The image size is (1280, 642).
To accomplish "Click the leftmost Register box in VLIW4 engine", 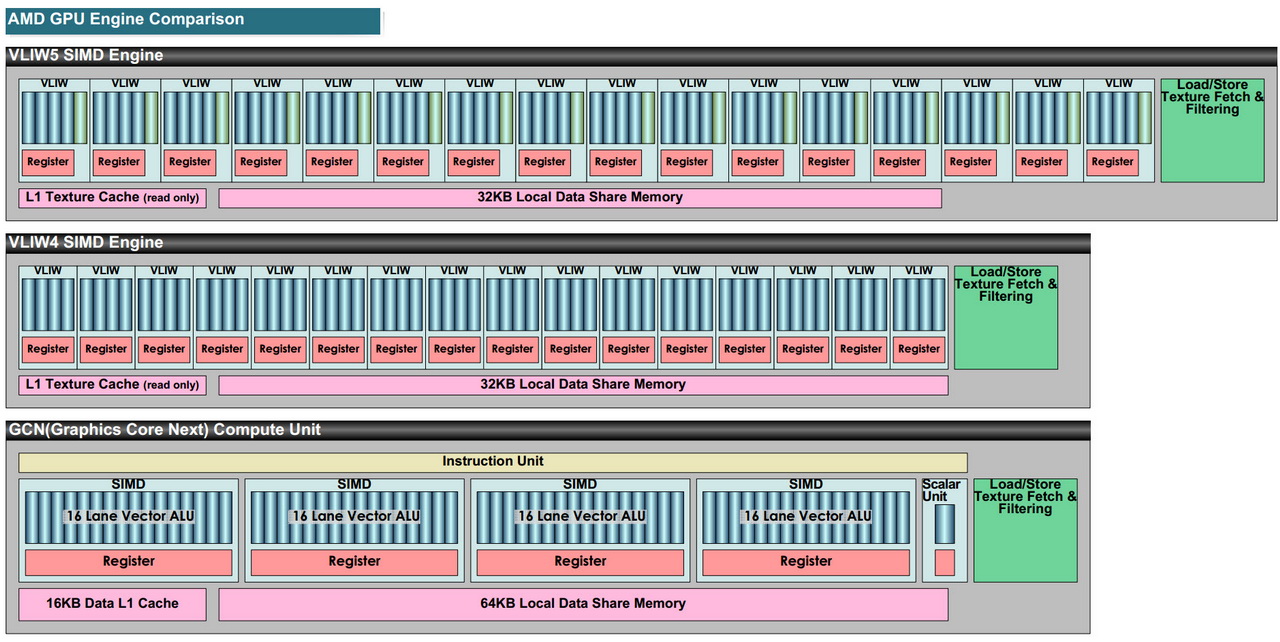I will tap(48, 349).
